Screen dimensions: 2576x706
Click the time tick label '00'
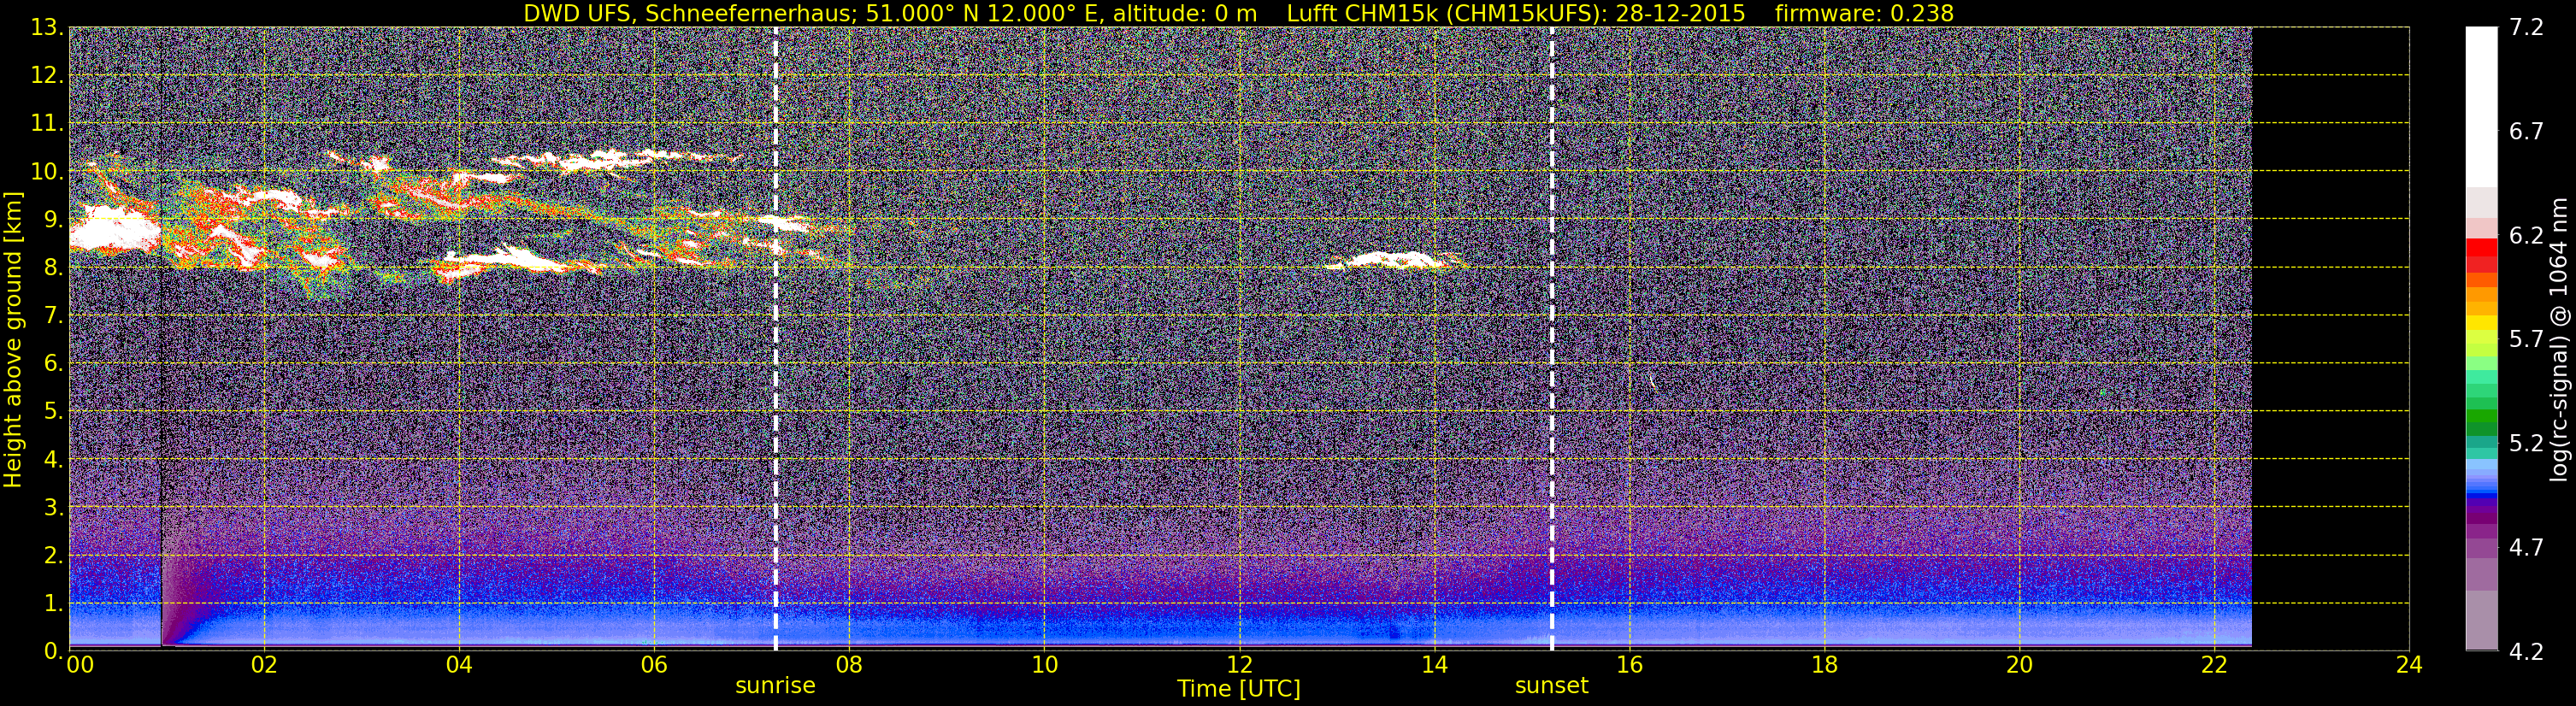pyautogui.click(x=80, y=665)
